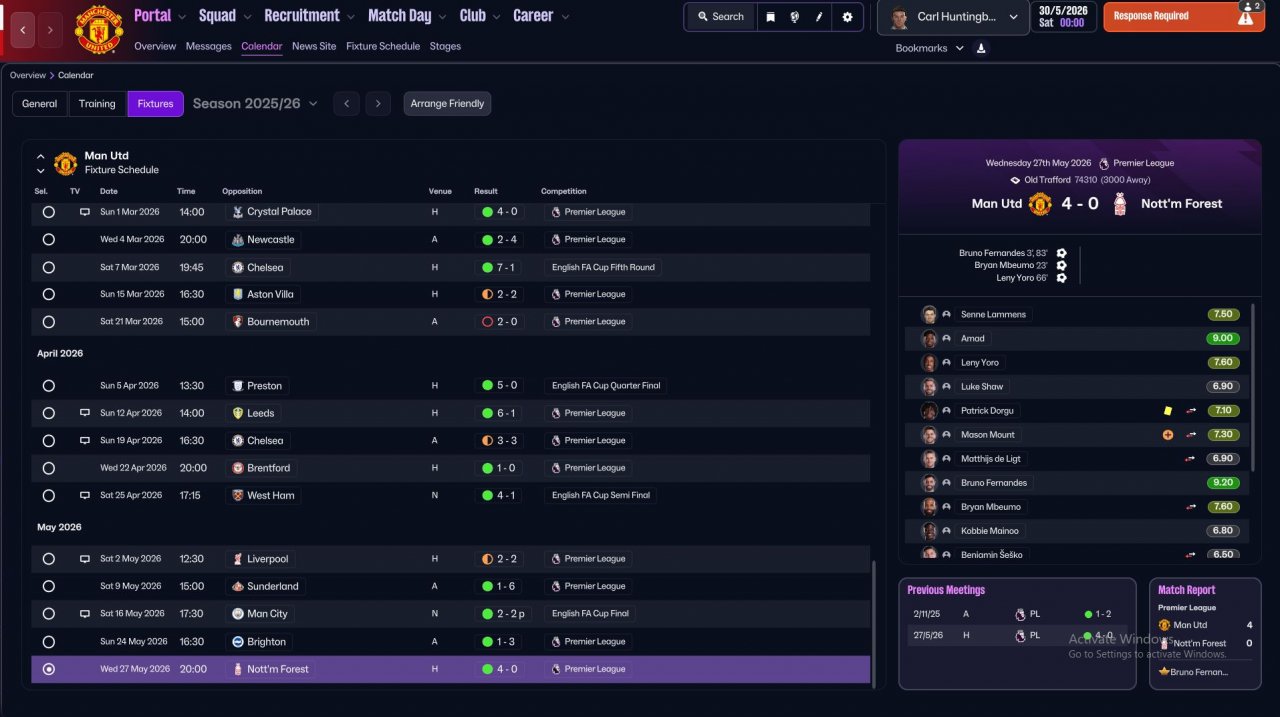Image resolution: width=1280 pixels, height=717 pixels.
Task: Open the Messages submenu item
Action: [x=208, y=47]
